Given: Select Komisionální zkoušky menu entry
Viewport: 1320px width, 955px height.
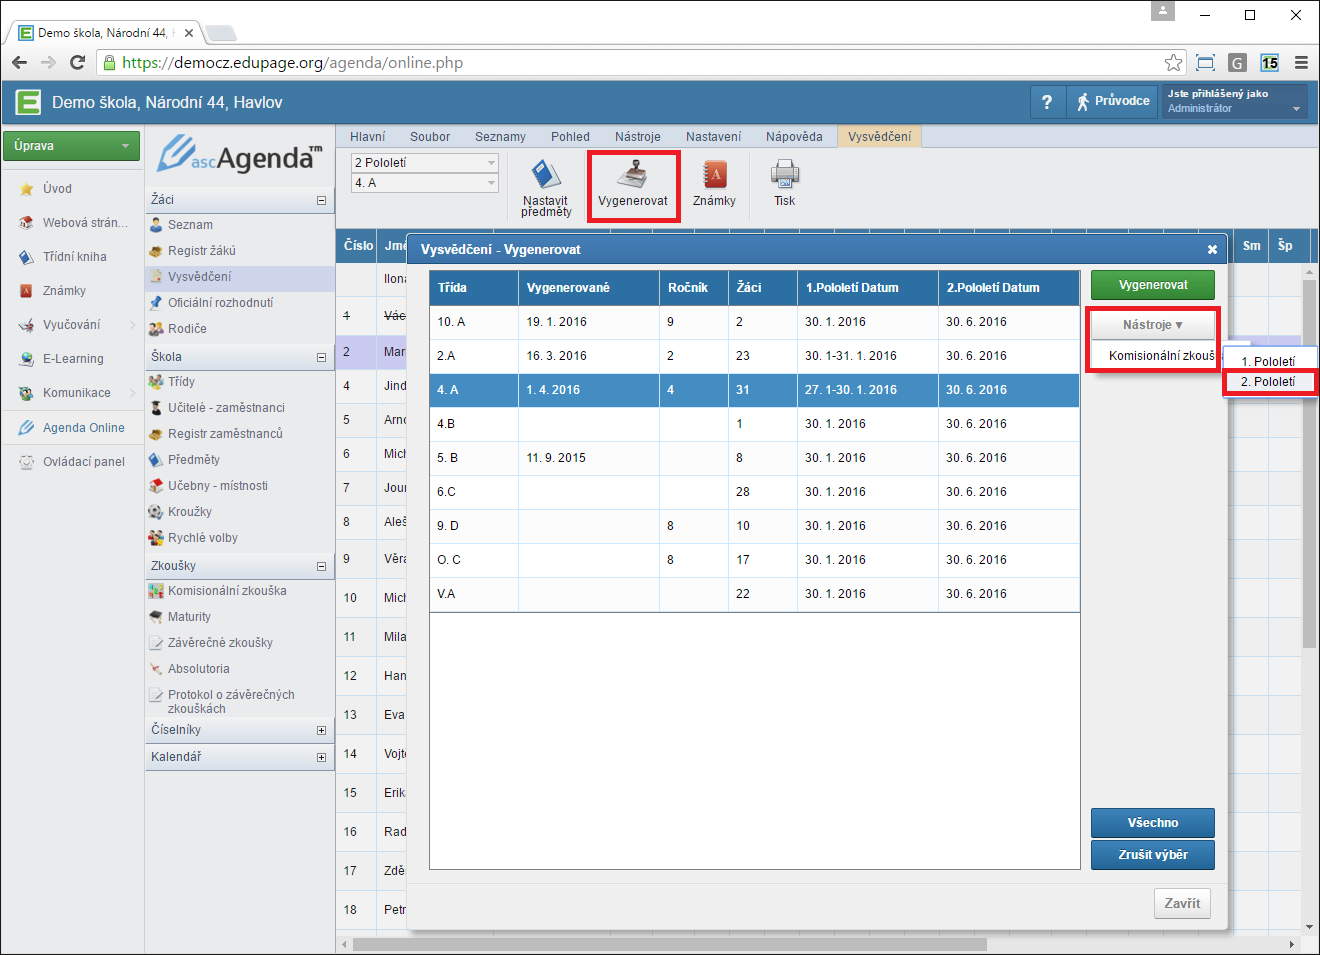Looking at the screenshot, I should [x=1162, y=356].
